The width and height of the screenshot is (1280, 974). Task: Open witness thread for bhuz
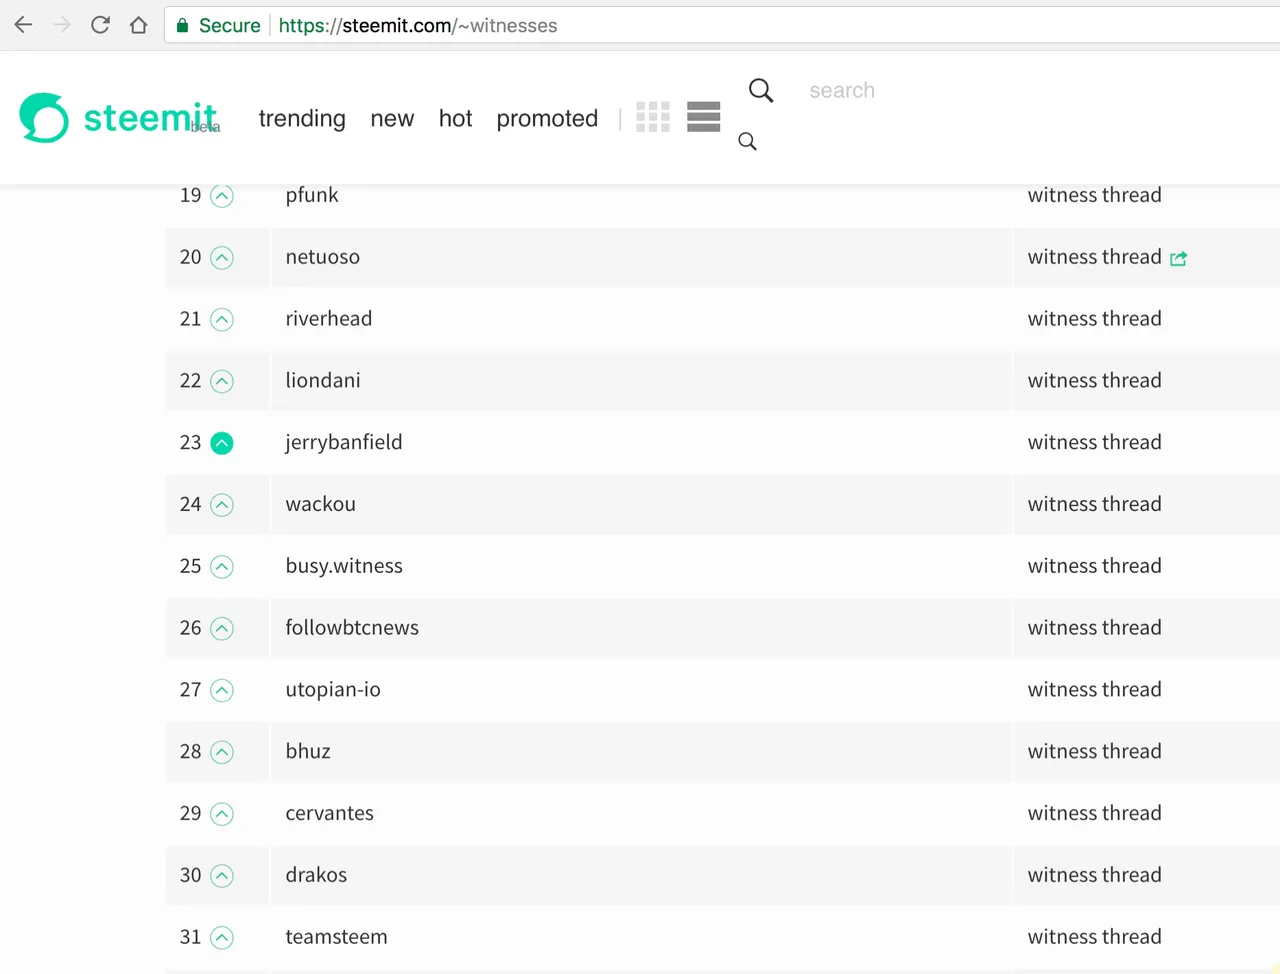1094,752
